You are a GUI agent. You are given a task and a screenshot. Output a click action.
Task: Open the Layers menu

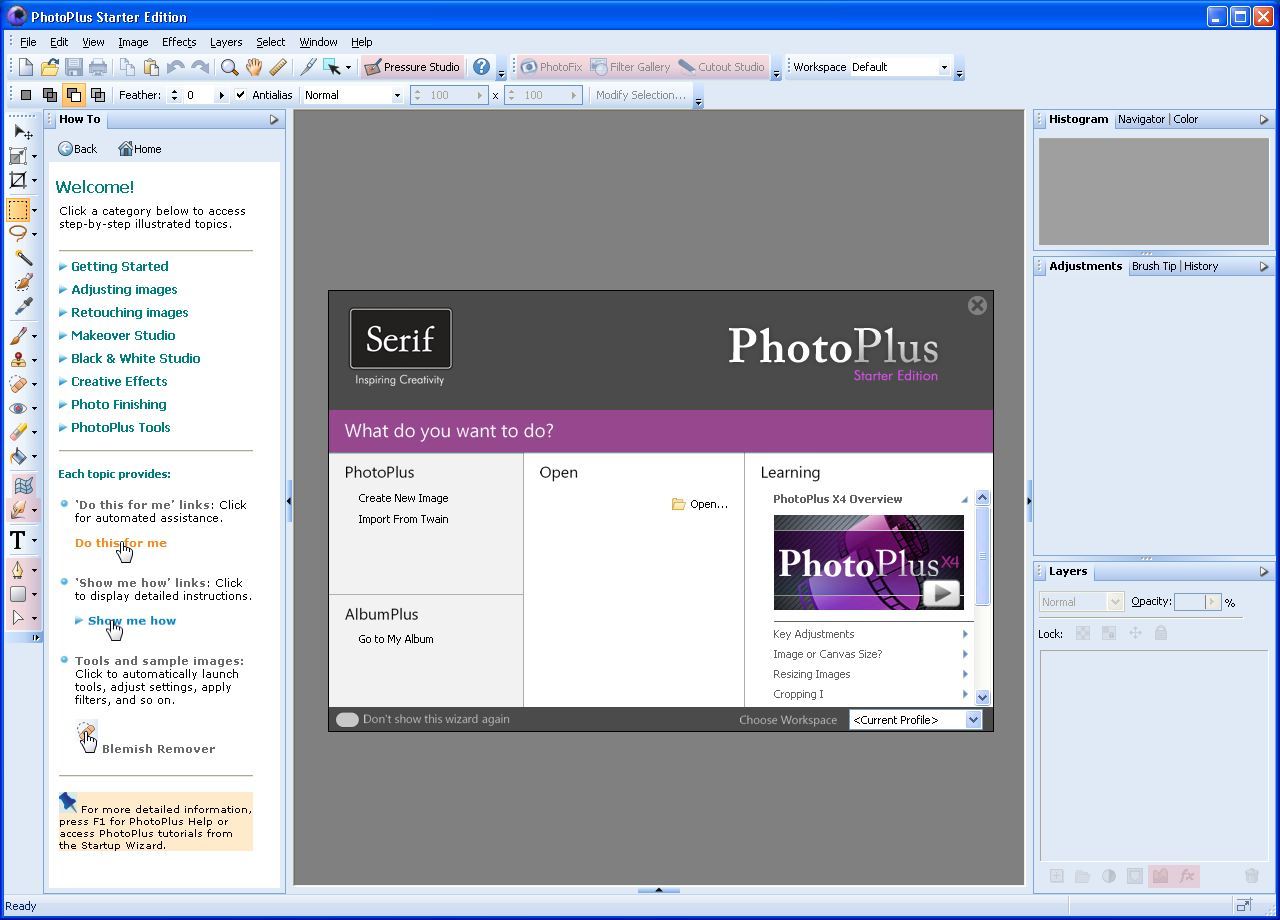(226, 42)
